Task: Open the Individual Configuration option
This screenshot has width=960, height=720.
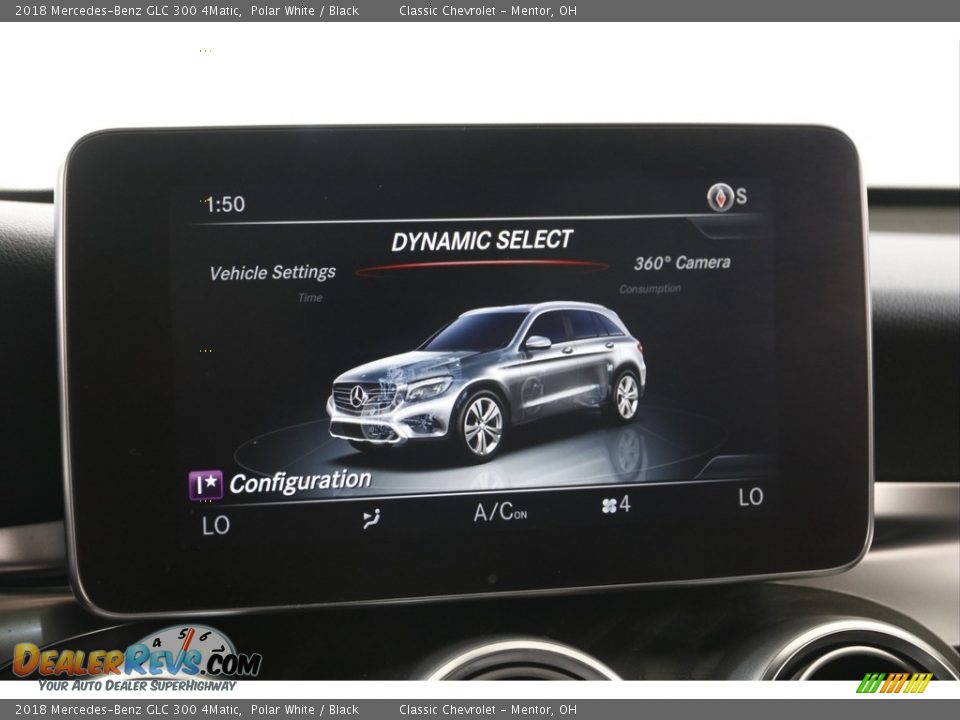Action: click(x=280, y=484)
